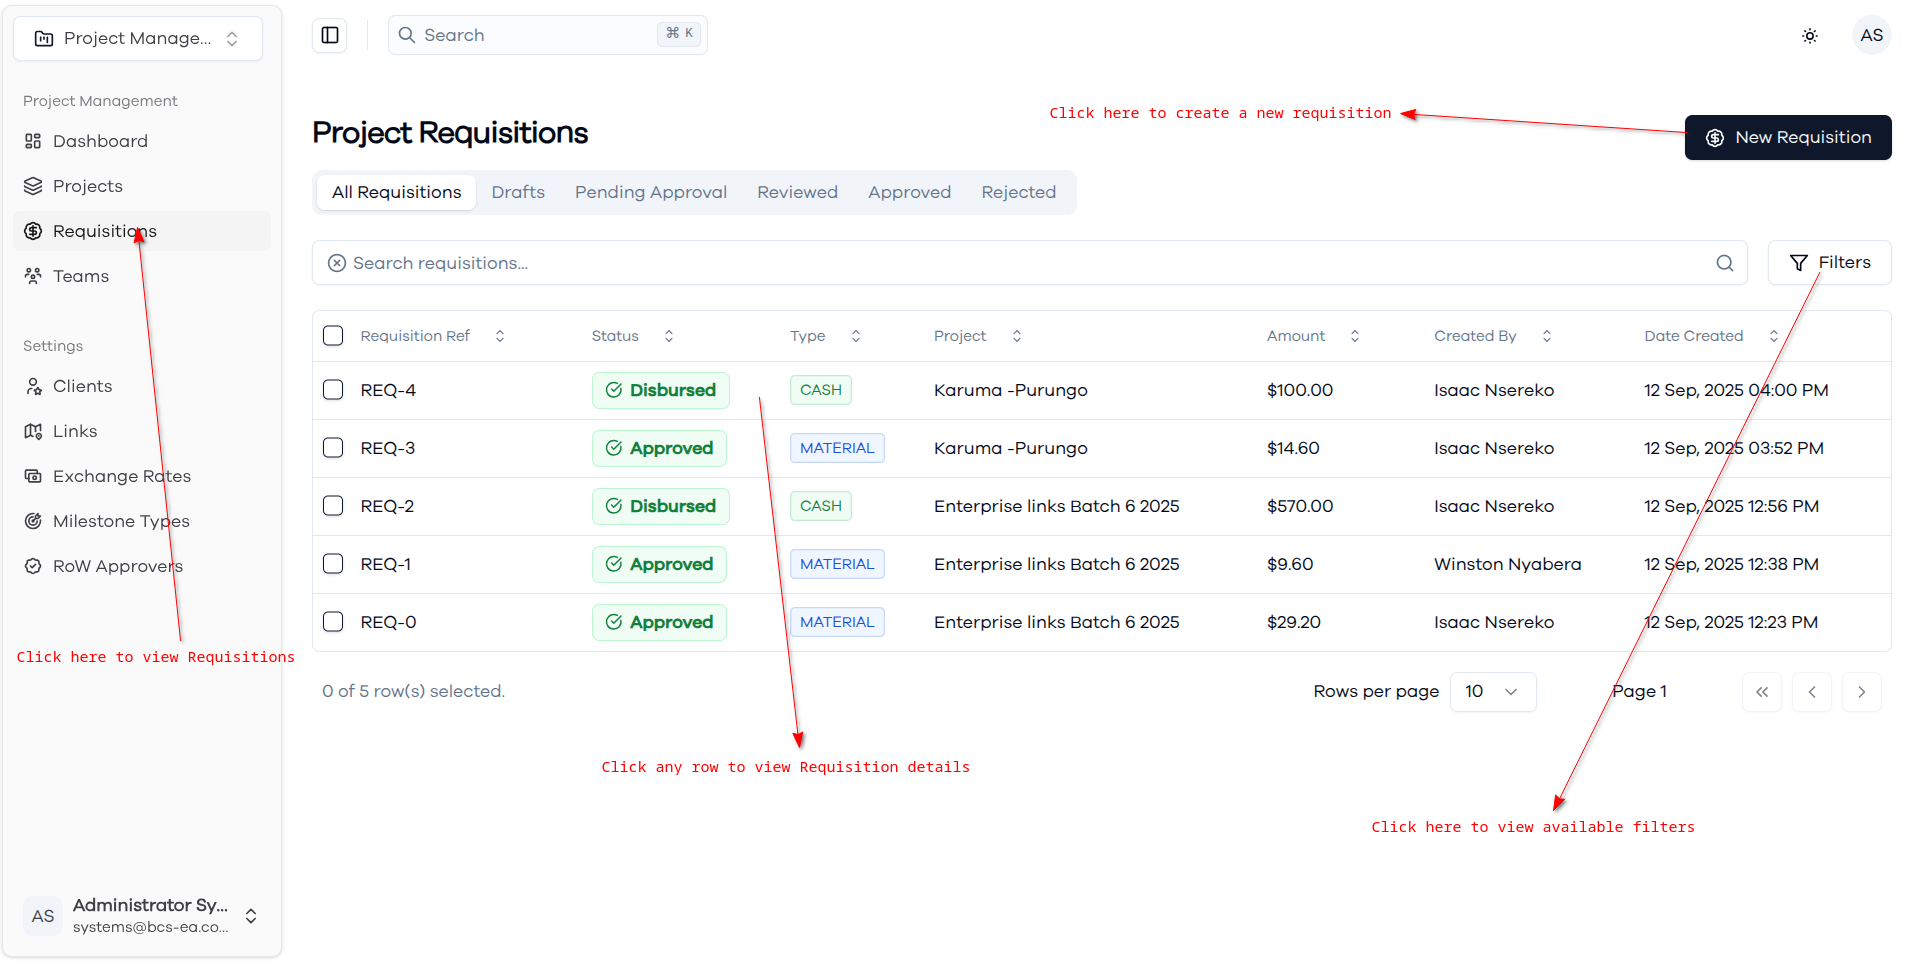Sort by Requisition Ref column
The height and width of the screenshot is (966, 1906).
433,336
